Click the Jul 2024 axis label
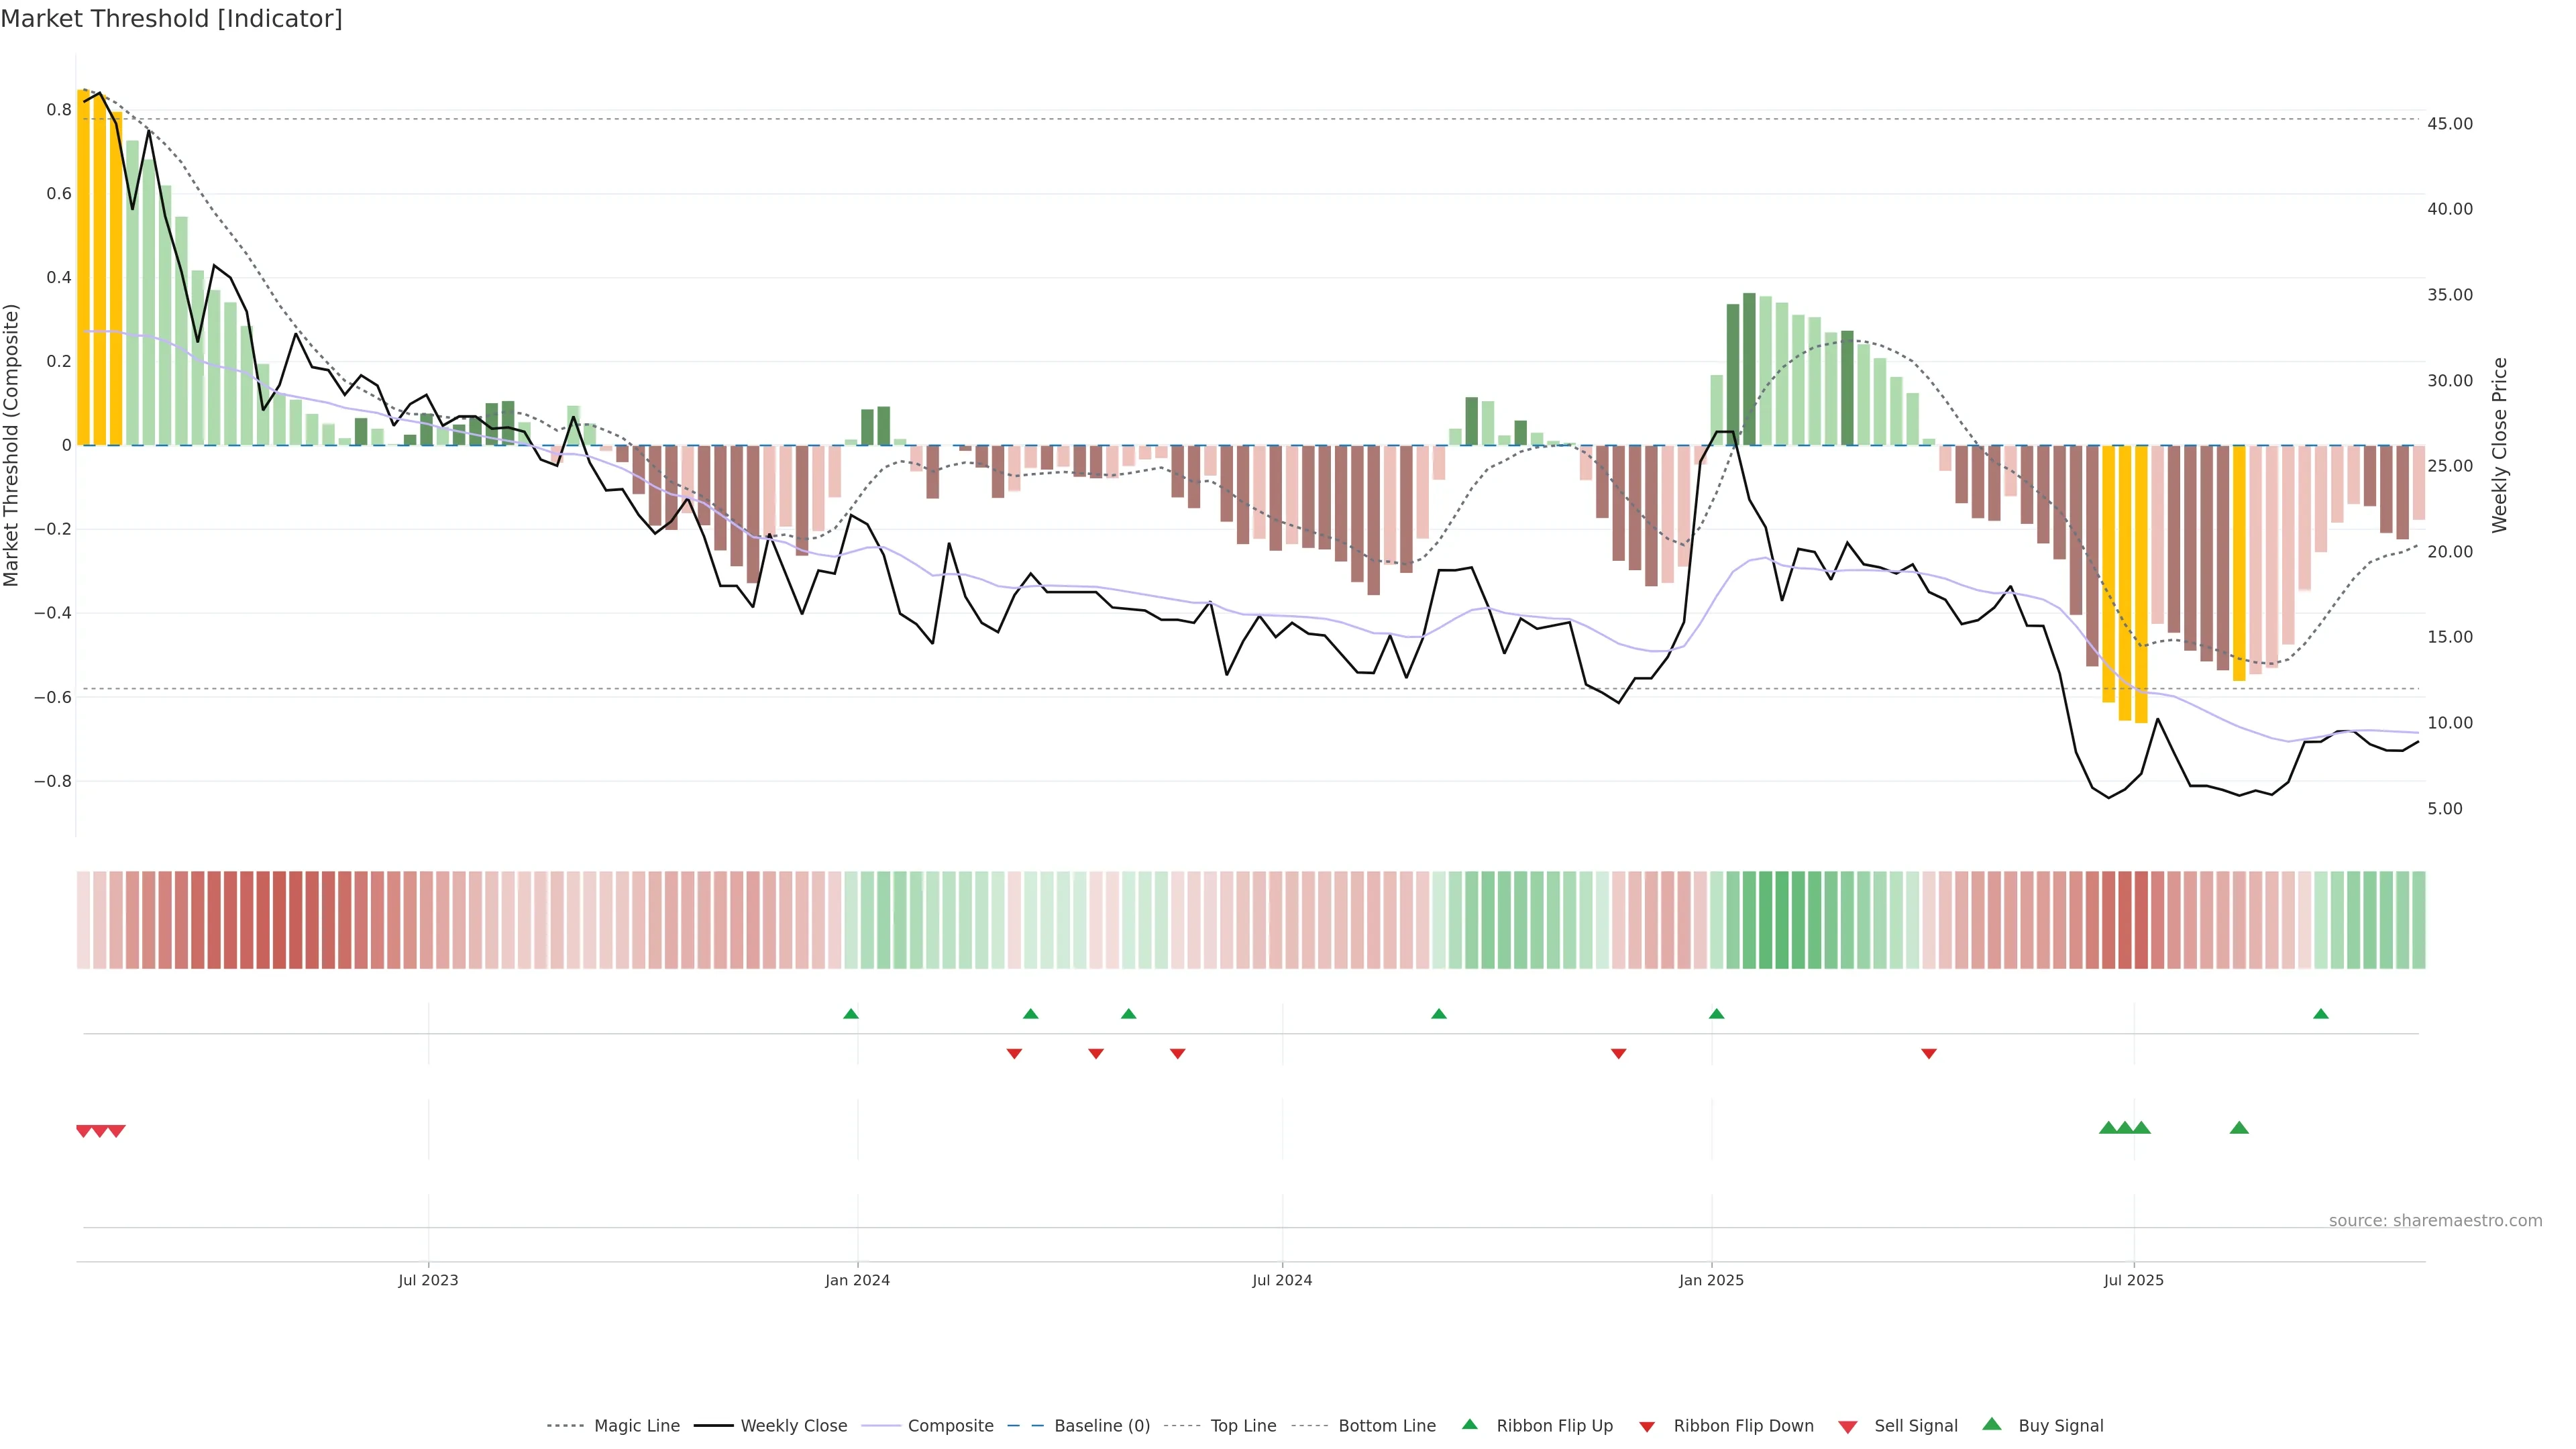This screenshot has width=2576, height=1449. [1282, 1280]
